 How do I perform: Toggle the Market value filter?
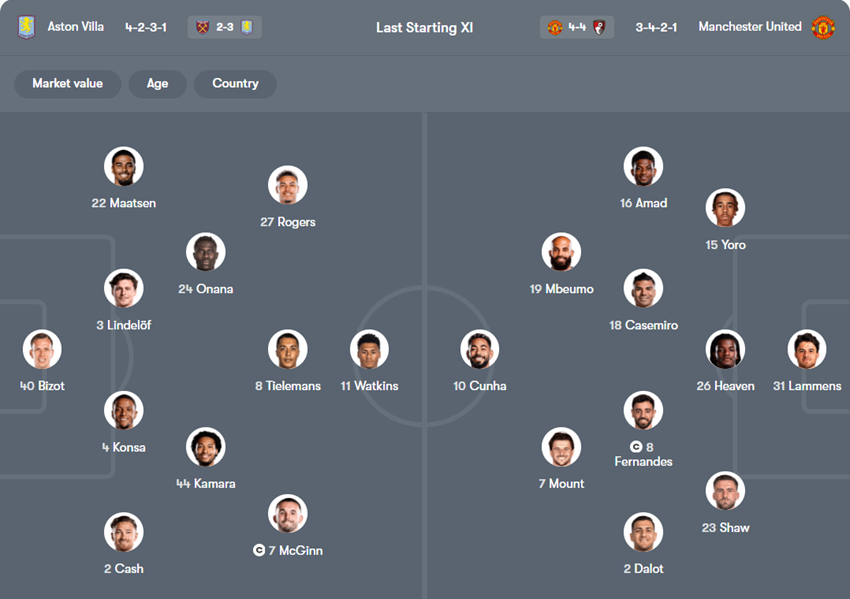coord(67,84)
